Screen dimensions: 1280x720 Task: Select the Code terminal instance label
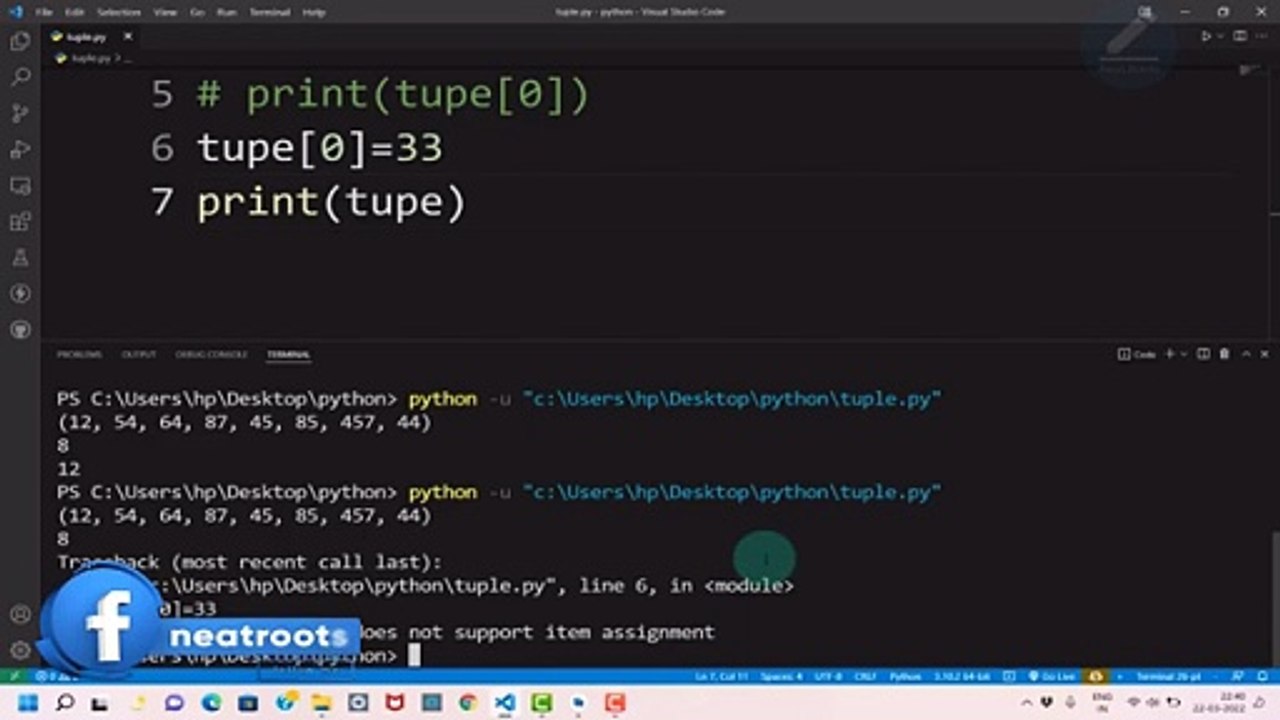click(1138, 354)
